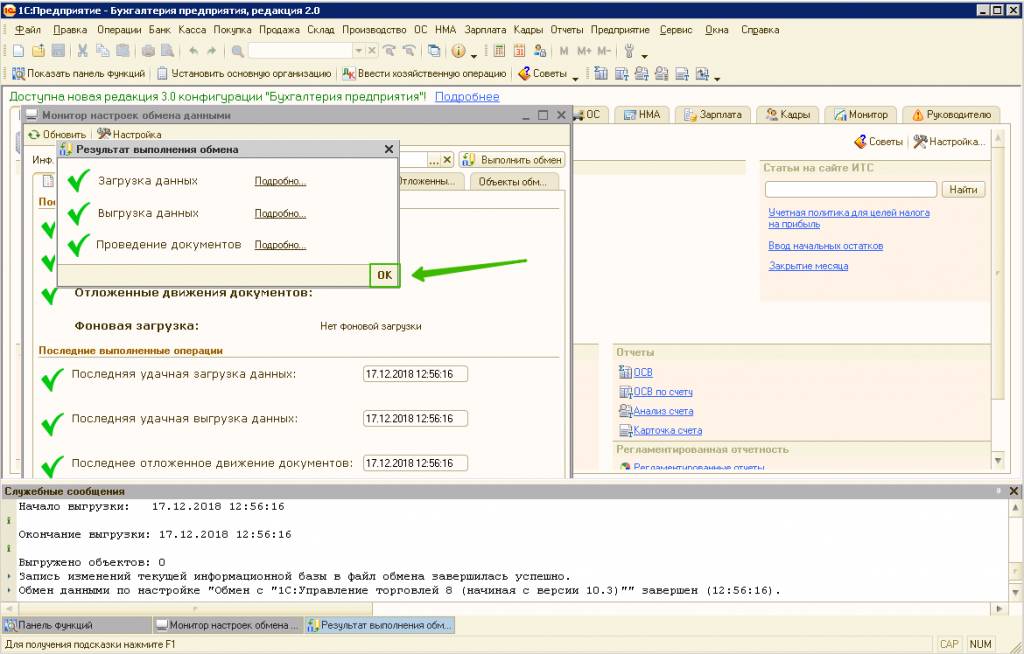Open the Файл menu
Viewport: 1024px width, 654px height.
pos(27,29)
